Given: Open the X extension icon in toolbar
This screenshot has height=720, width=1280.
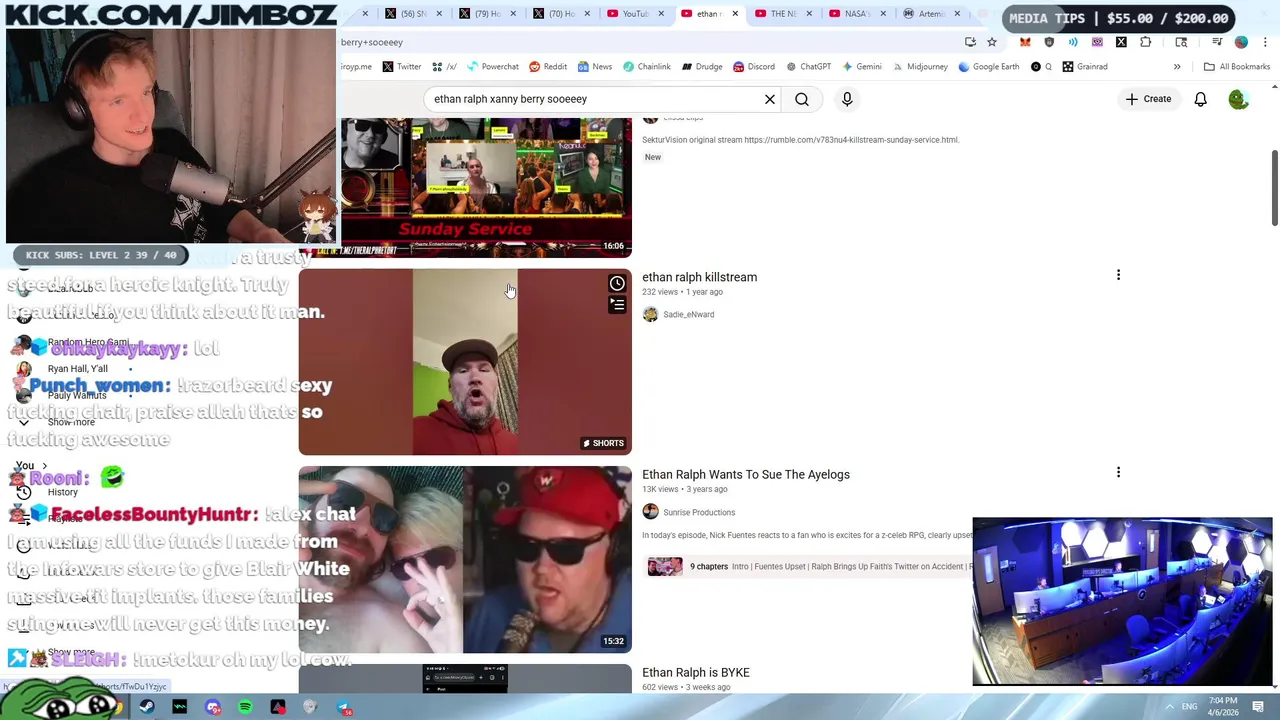Looking at the screenshot, I should click(1121, 42).
